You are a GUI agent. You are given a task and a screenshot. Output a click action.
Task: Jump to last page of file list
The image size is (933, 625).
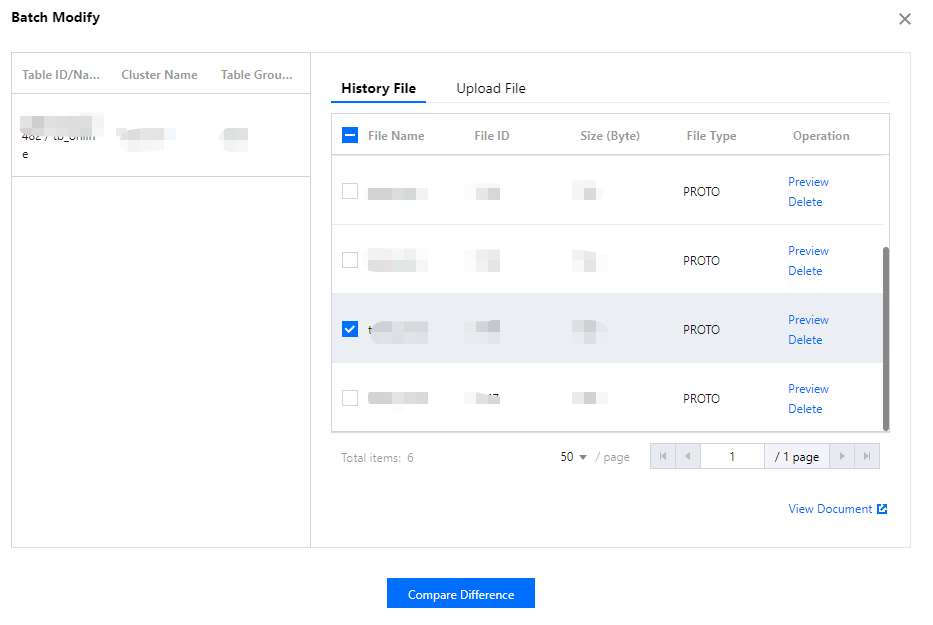click(x=867, y=457)
